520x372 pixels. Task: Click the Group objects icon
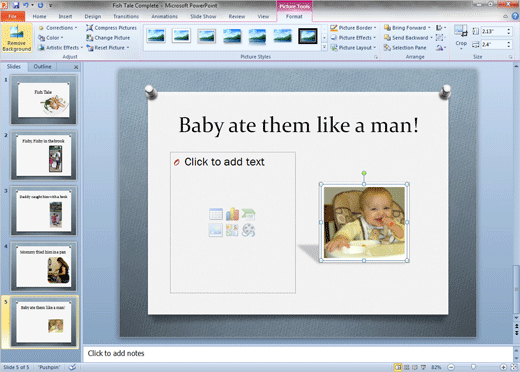click(440, 38)
